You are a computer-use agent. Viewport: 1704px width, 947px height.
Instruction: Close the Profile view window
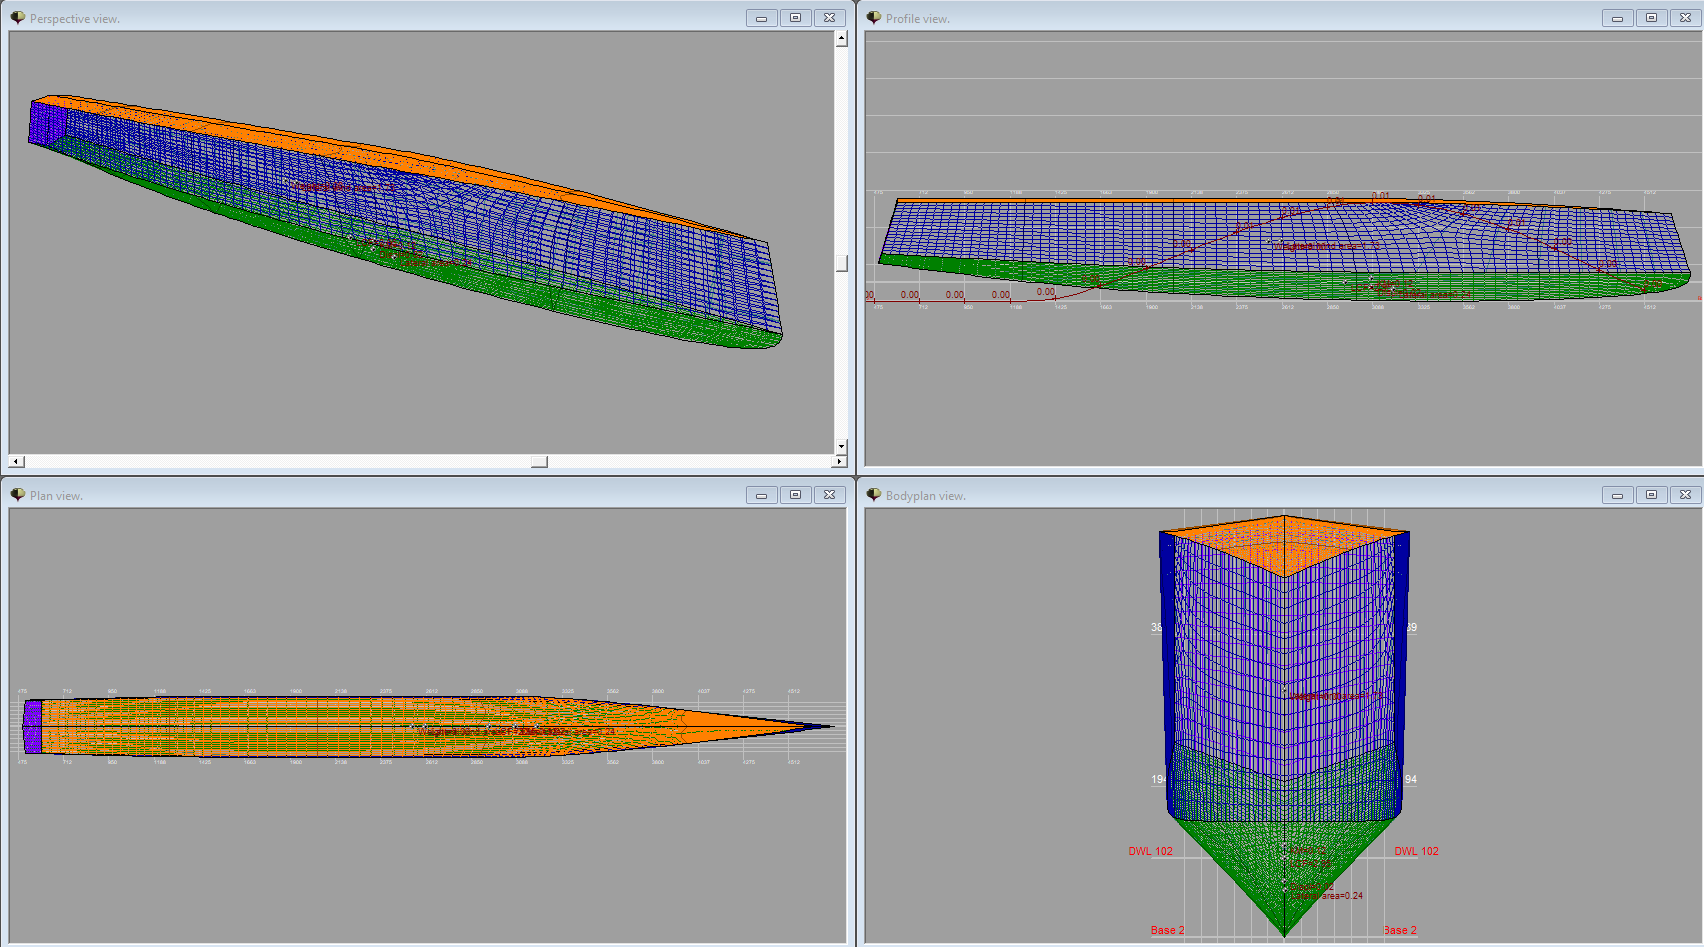pyautogui.click(x=1685, y=18)
